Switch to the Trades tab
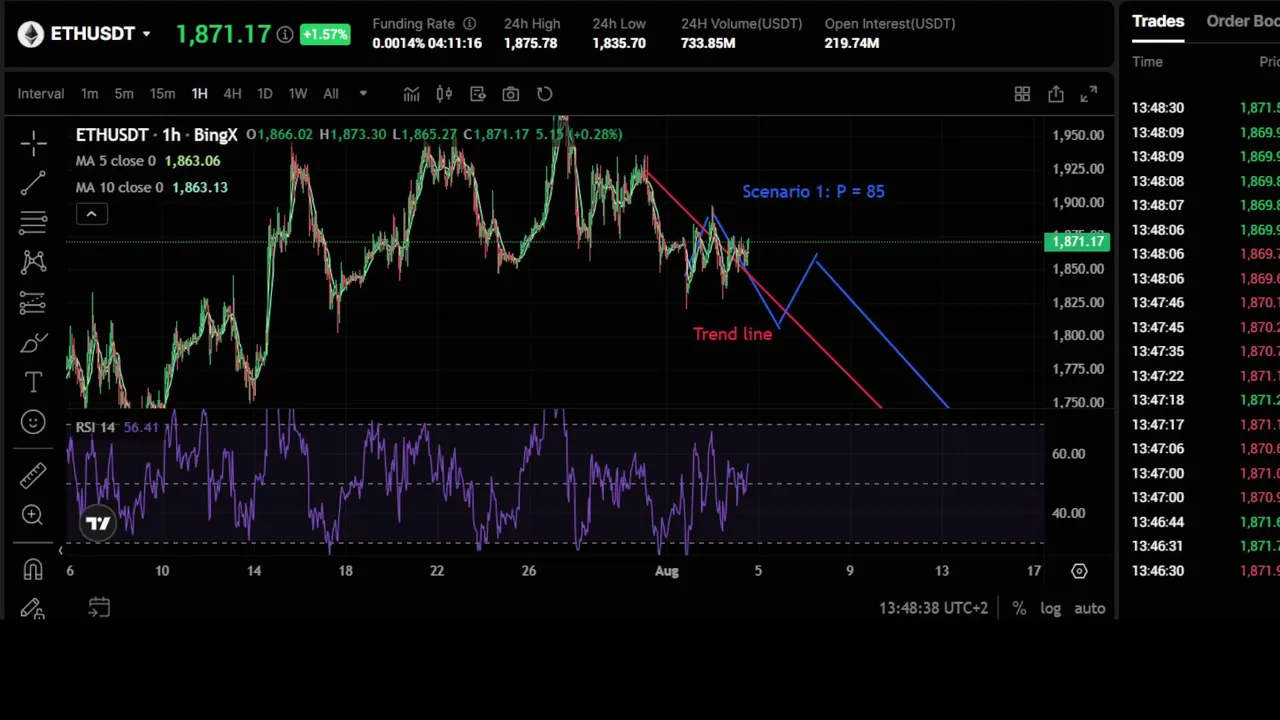The height and width of the screenshot is (720, 1280). tap(1158, 21)
